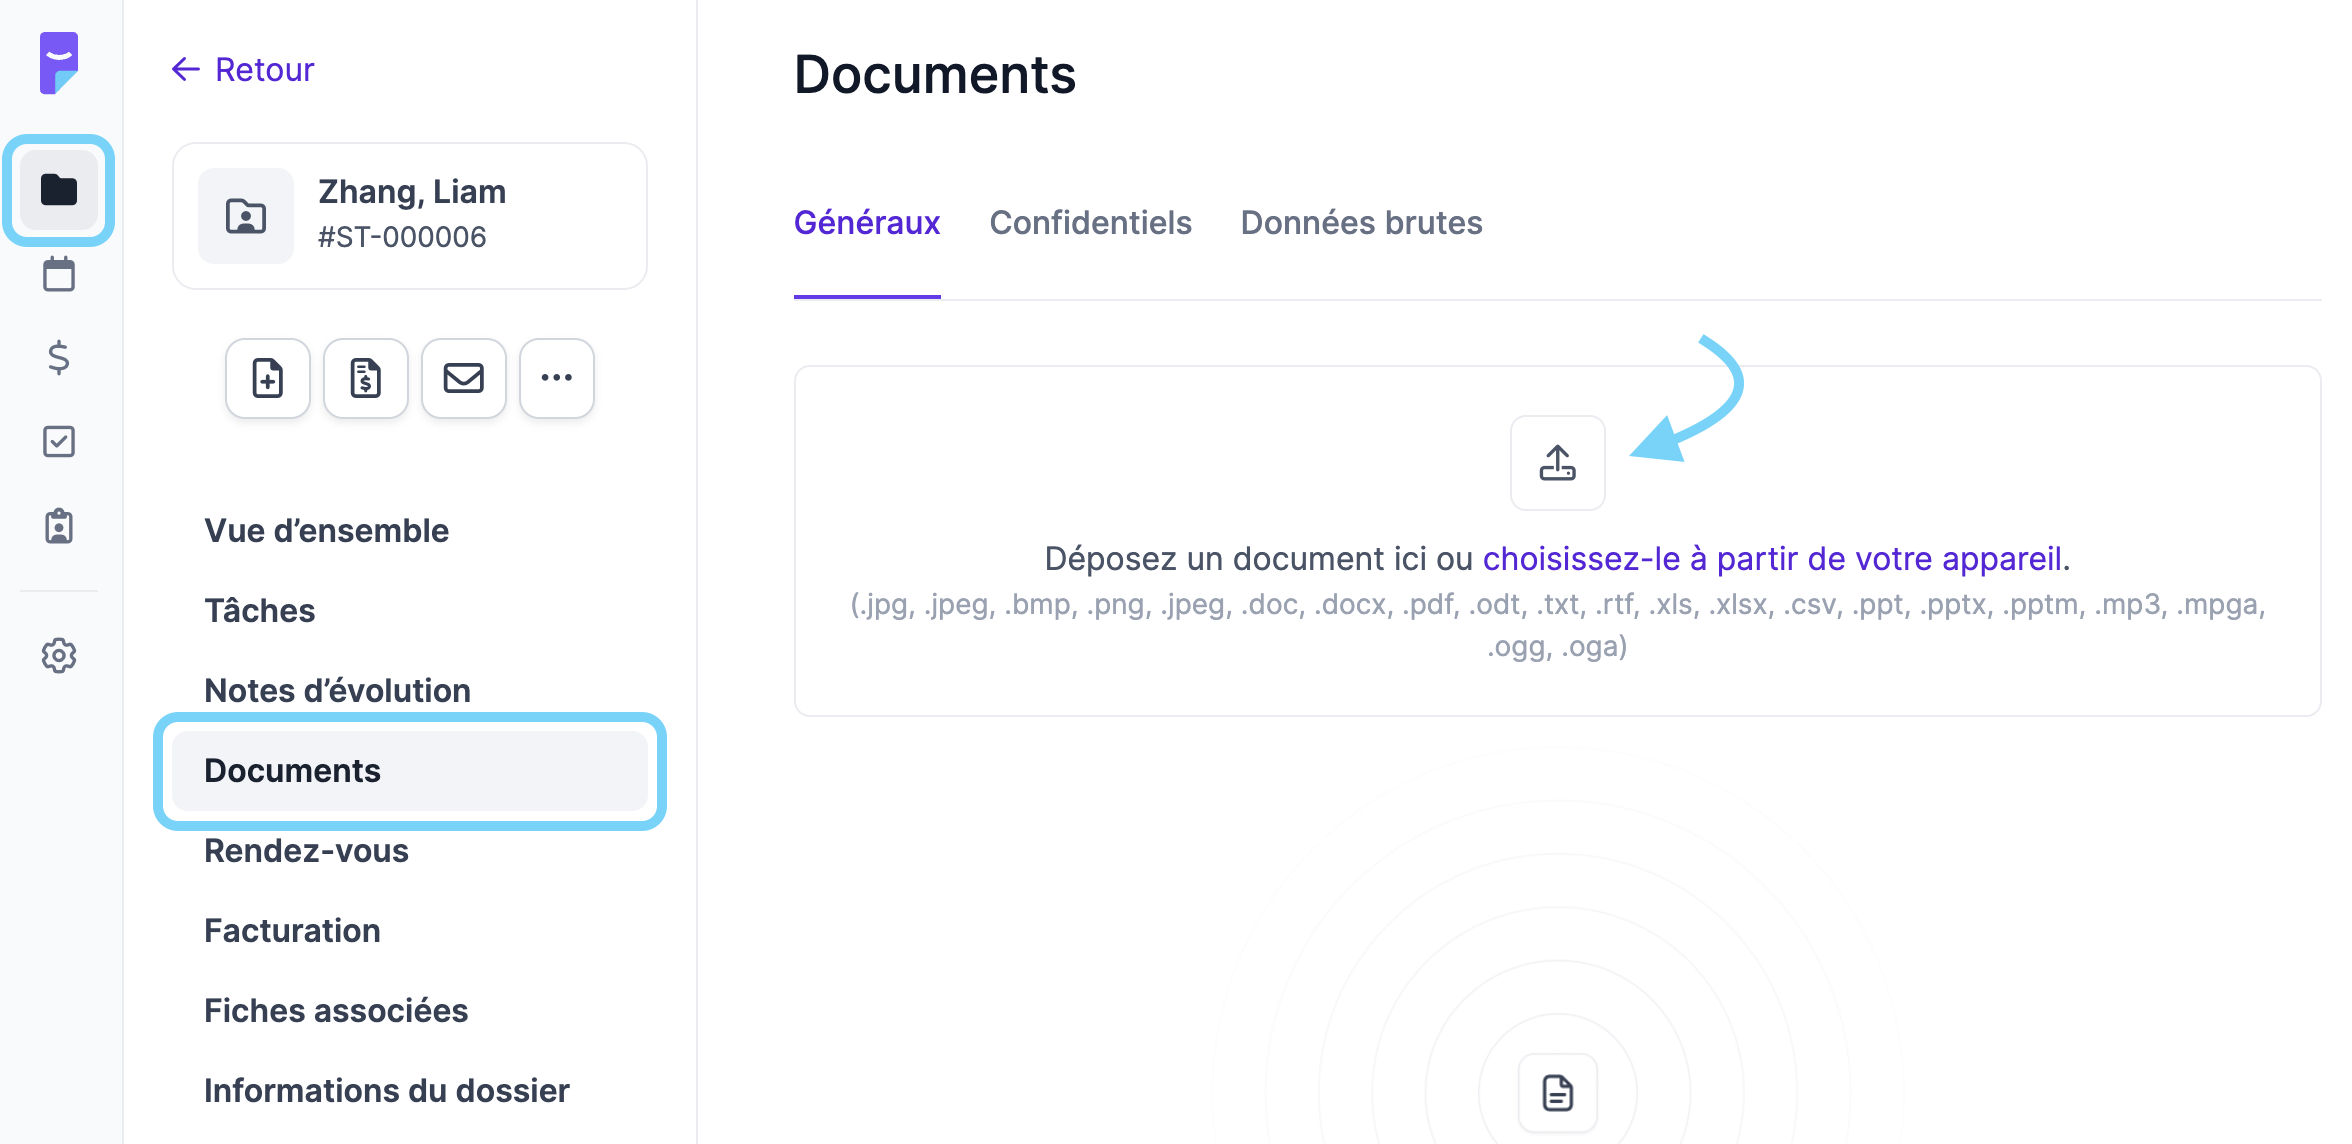Go back using the Retour link

243,69
